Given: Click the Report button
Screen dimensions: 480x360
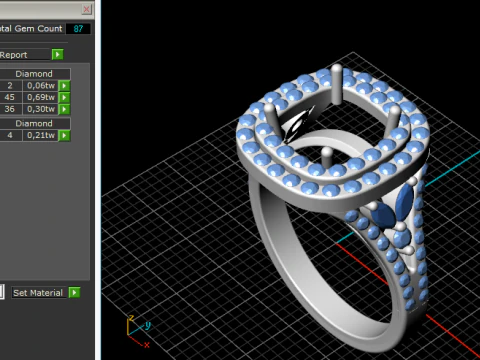Looking at the screenshot, I should (24, 55).
